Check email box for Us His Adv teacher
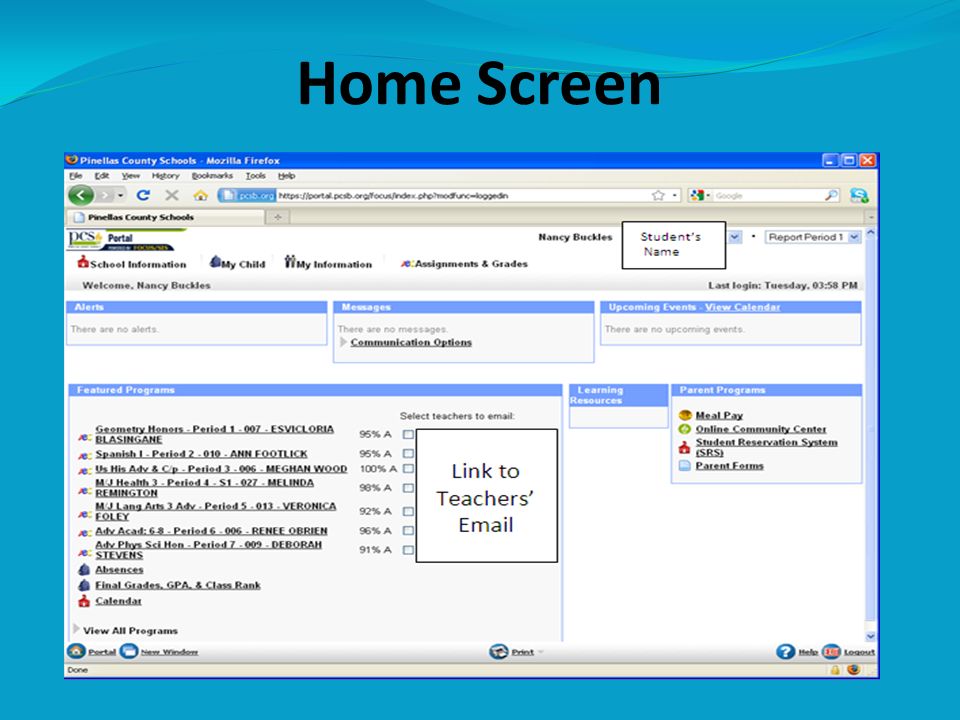 pos(408,469)
